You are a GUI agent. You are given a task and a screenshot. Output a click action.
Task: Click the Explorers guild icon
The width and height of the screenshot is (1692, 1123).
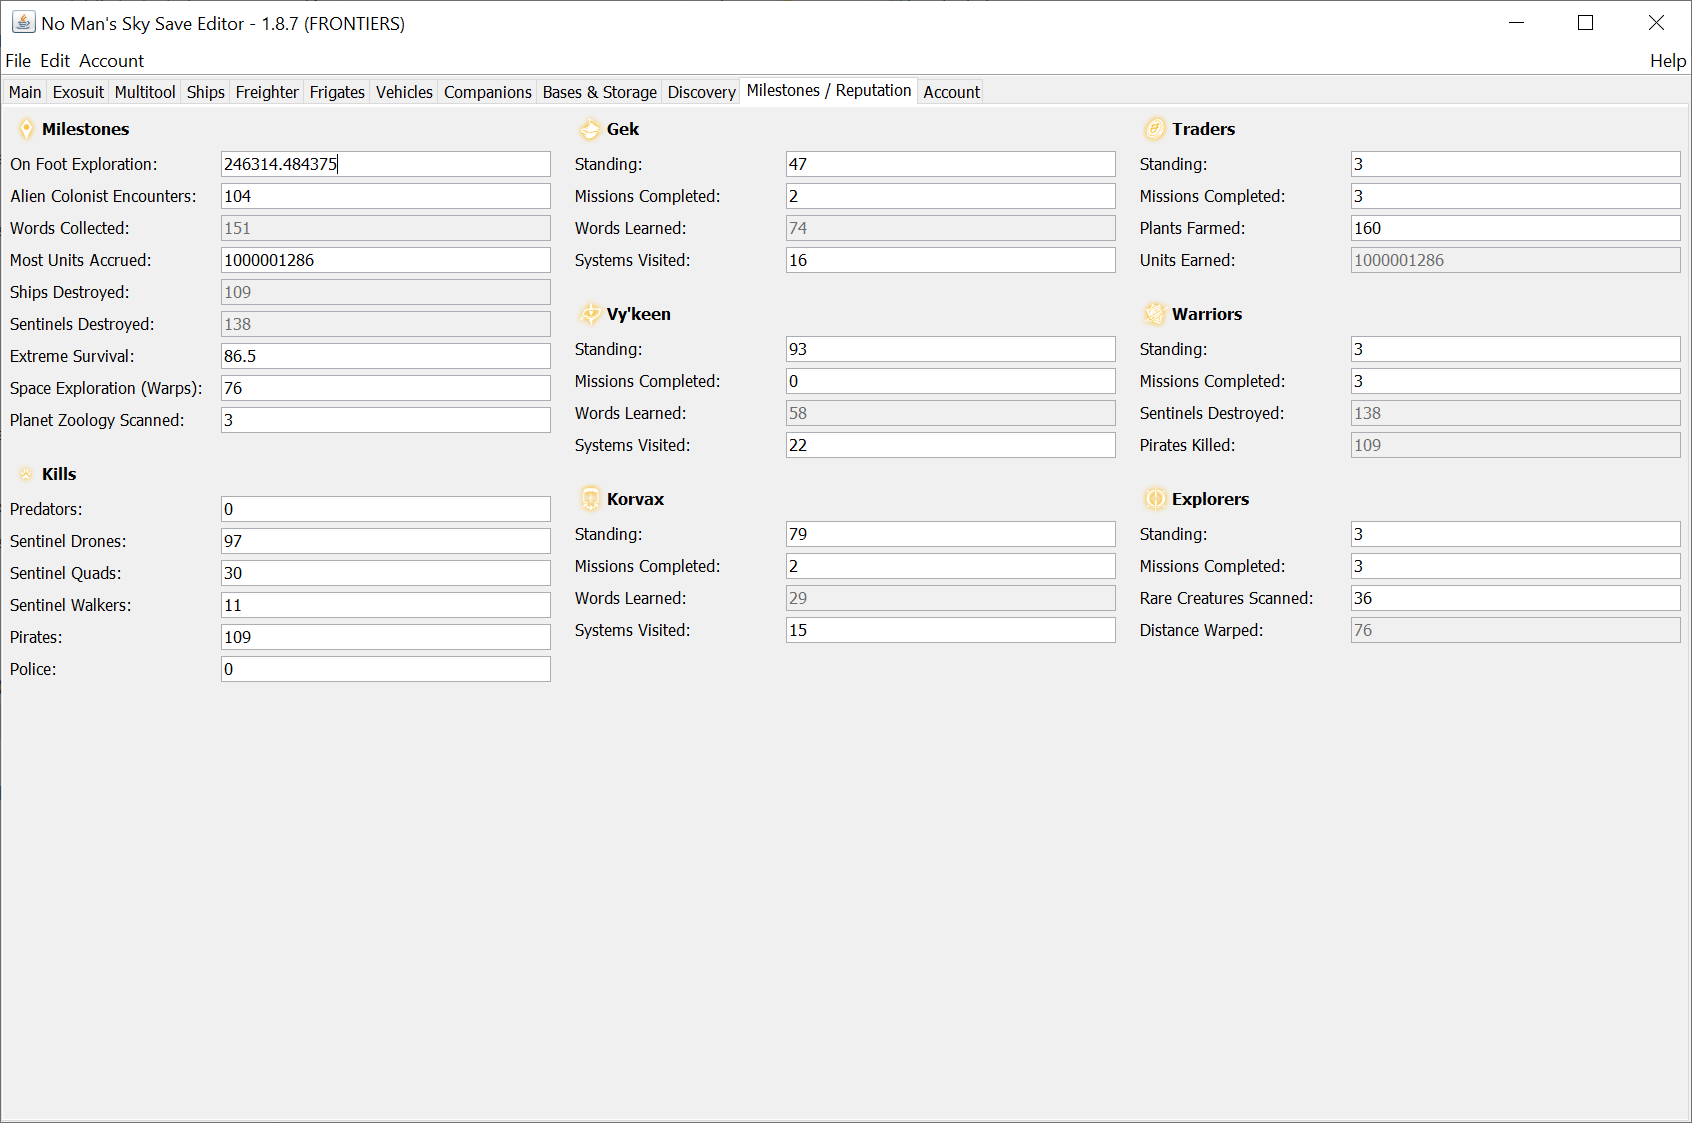point(1155,499)
